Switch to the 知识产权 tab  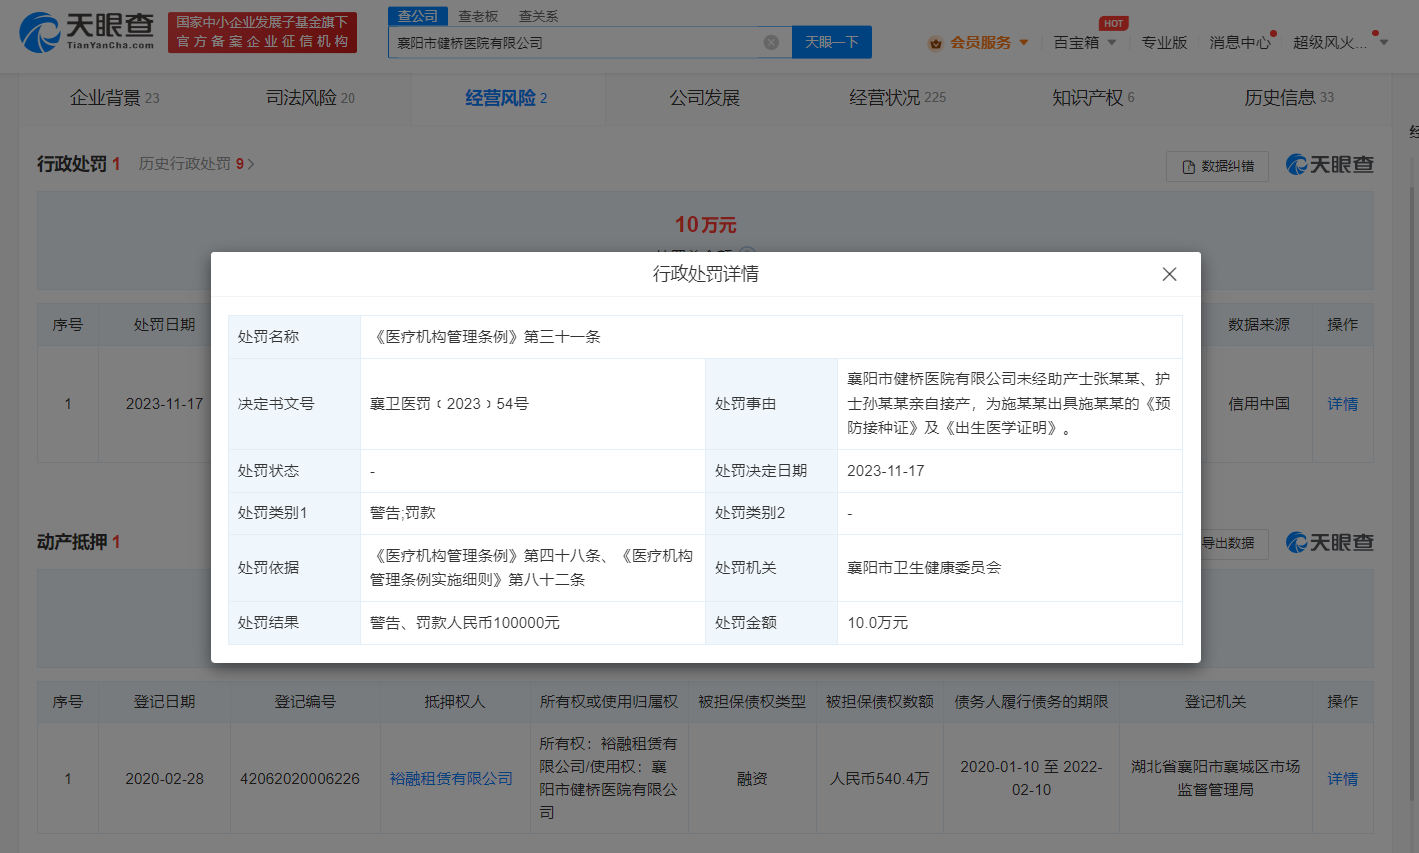(x=1093, y=98)
